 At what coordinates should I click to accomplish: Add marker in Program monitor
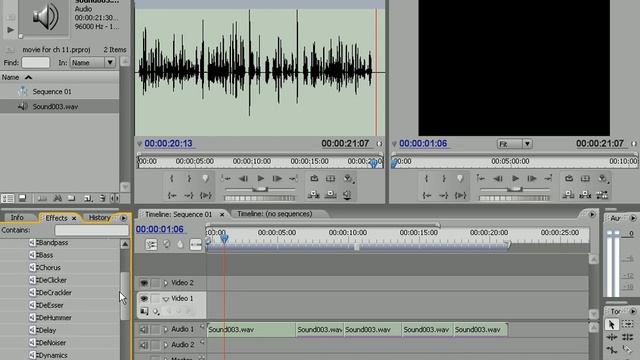460,179
